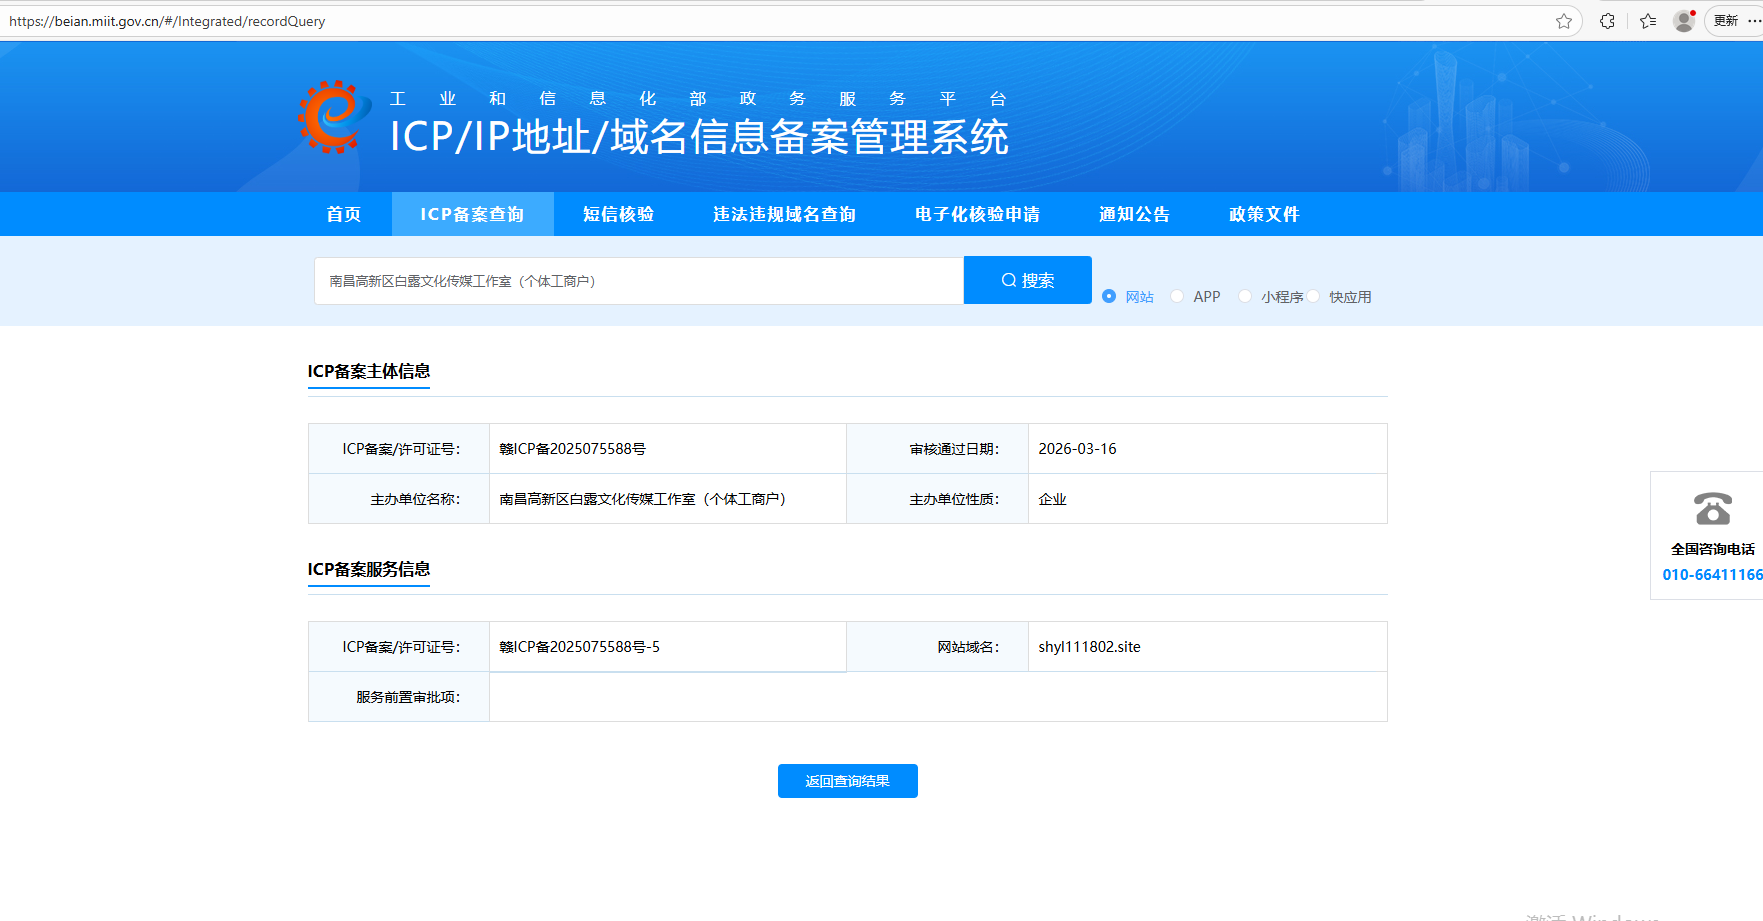Click the 主办单位名称 label cell
The image size is (1763, 921).
click(399, 499)
